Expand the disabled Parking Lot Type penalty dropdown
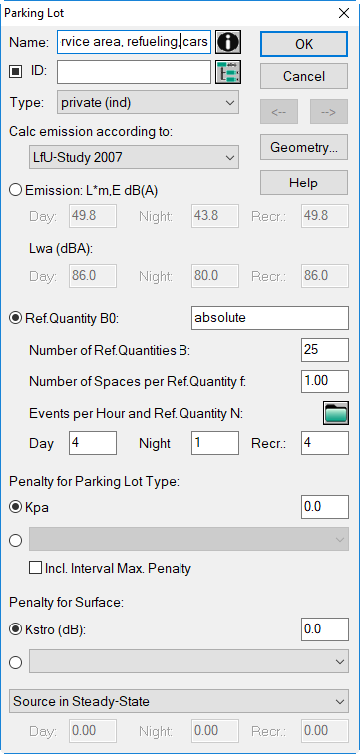This screenshot has height=754, width=360. pyautogui.click(x=189, y=540)
